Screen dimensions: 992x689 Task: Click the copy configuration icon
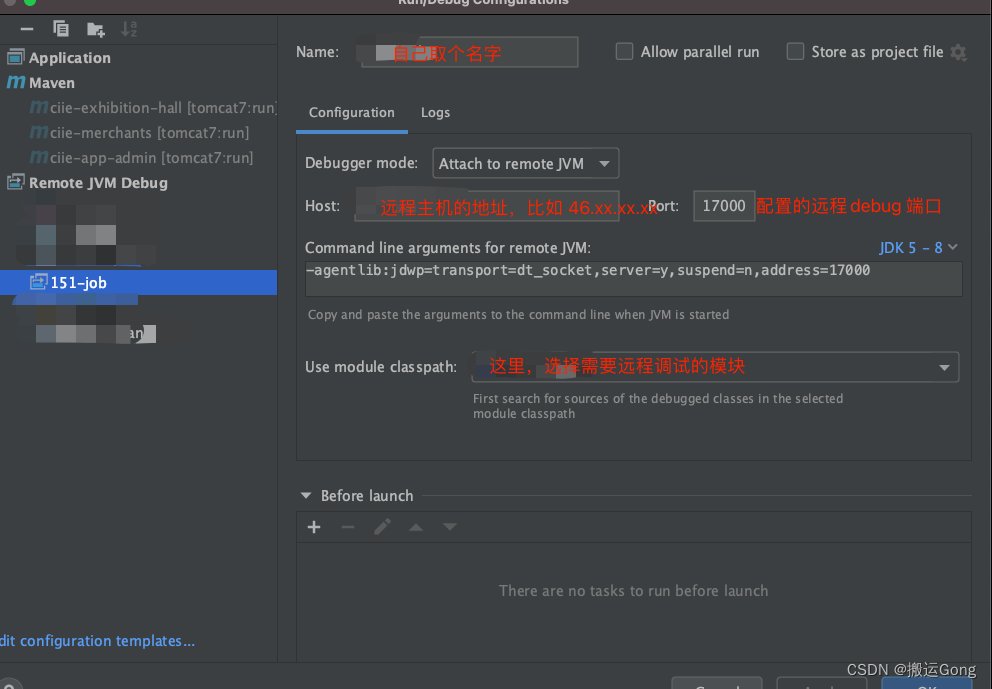(61, 28)
